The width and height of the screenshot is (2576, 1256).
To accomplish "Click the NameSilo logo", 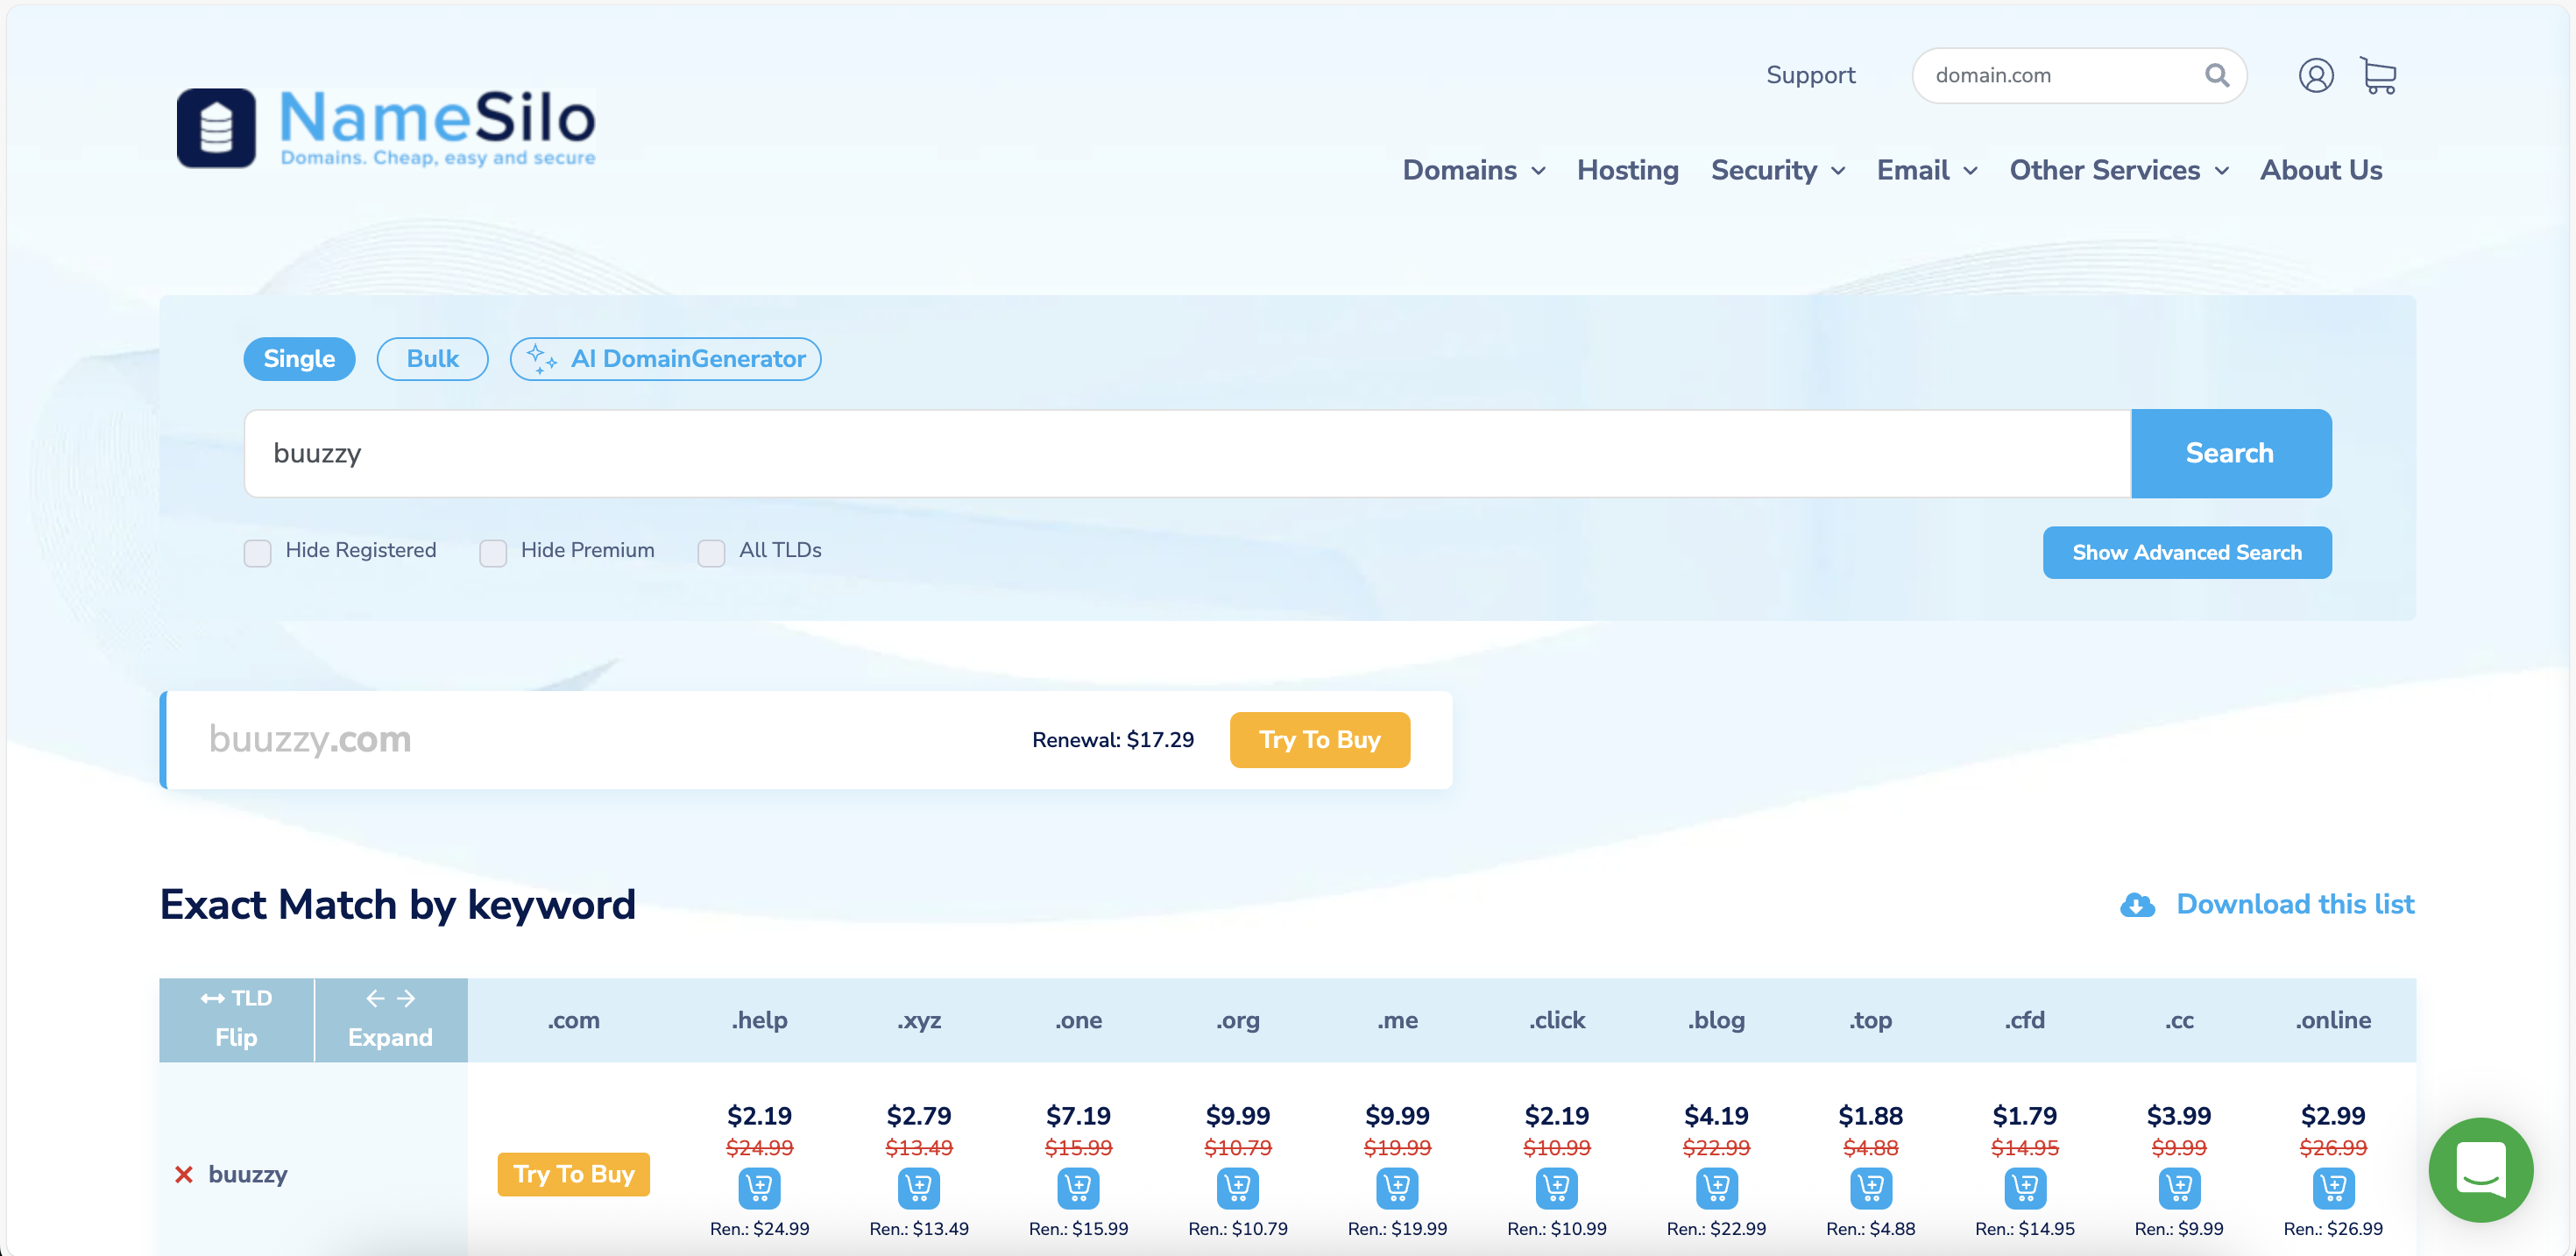I will [386, 127].
